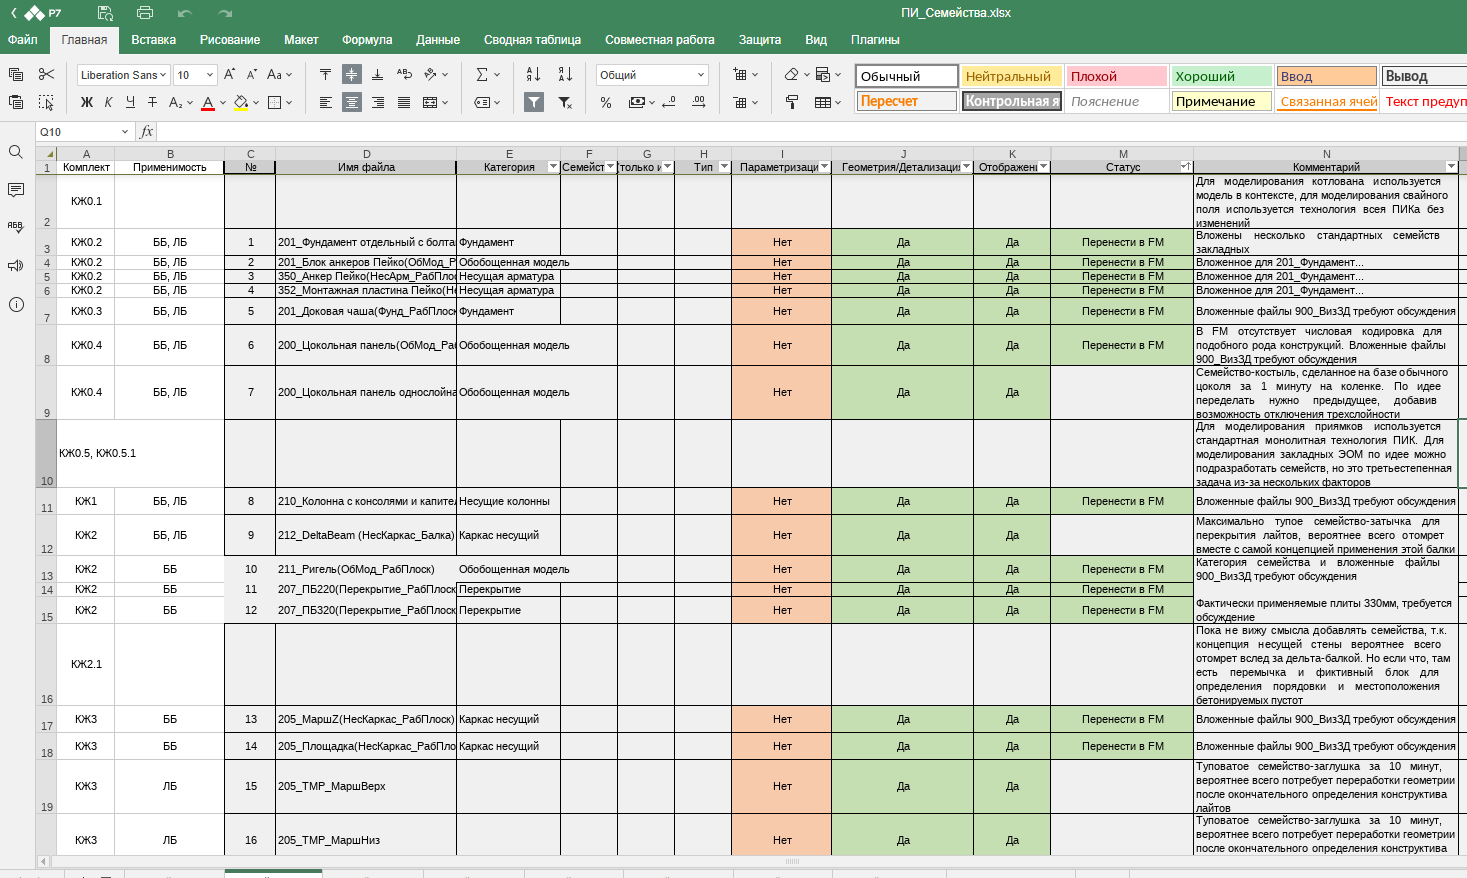1467x878 pixels.
Task: Apply the Хороший cell style
Action: tap(1222, 76)
